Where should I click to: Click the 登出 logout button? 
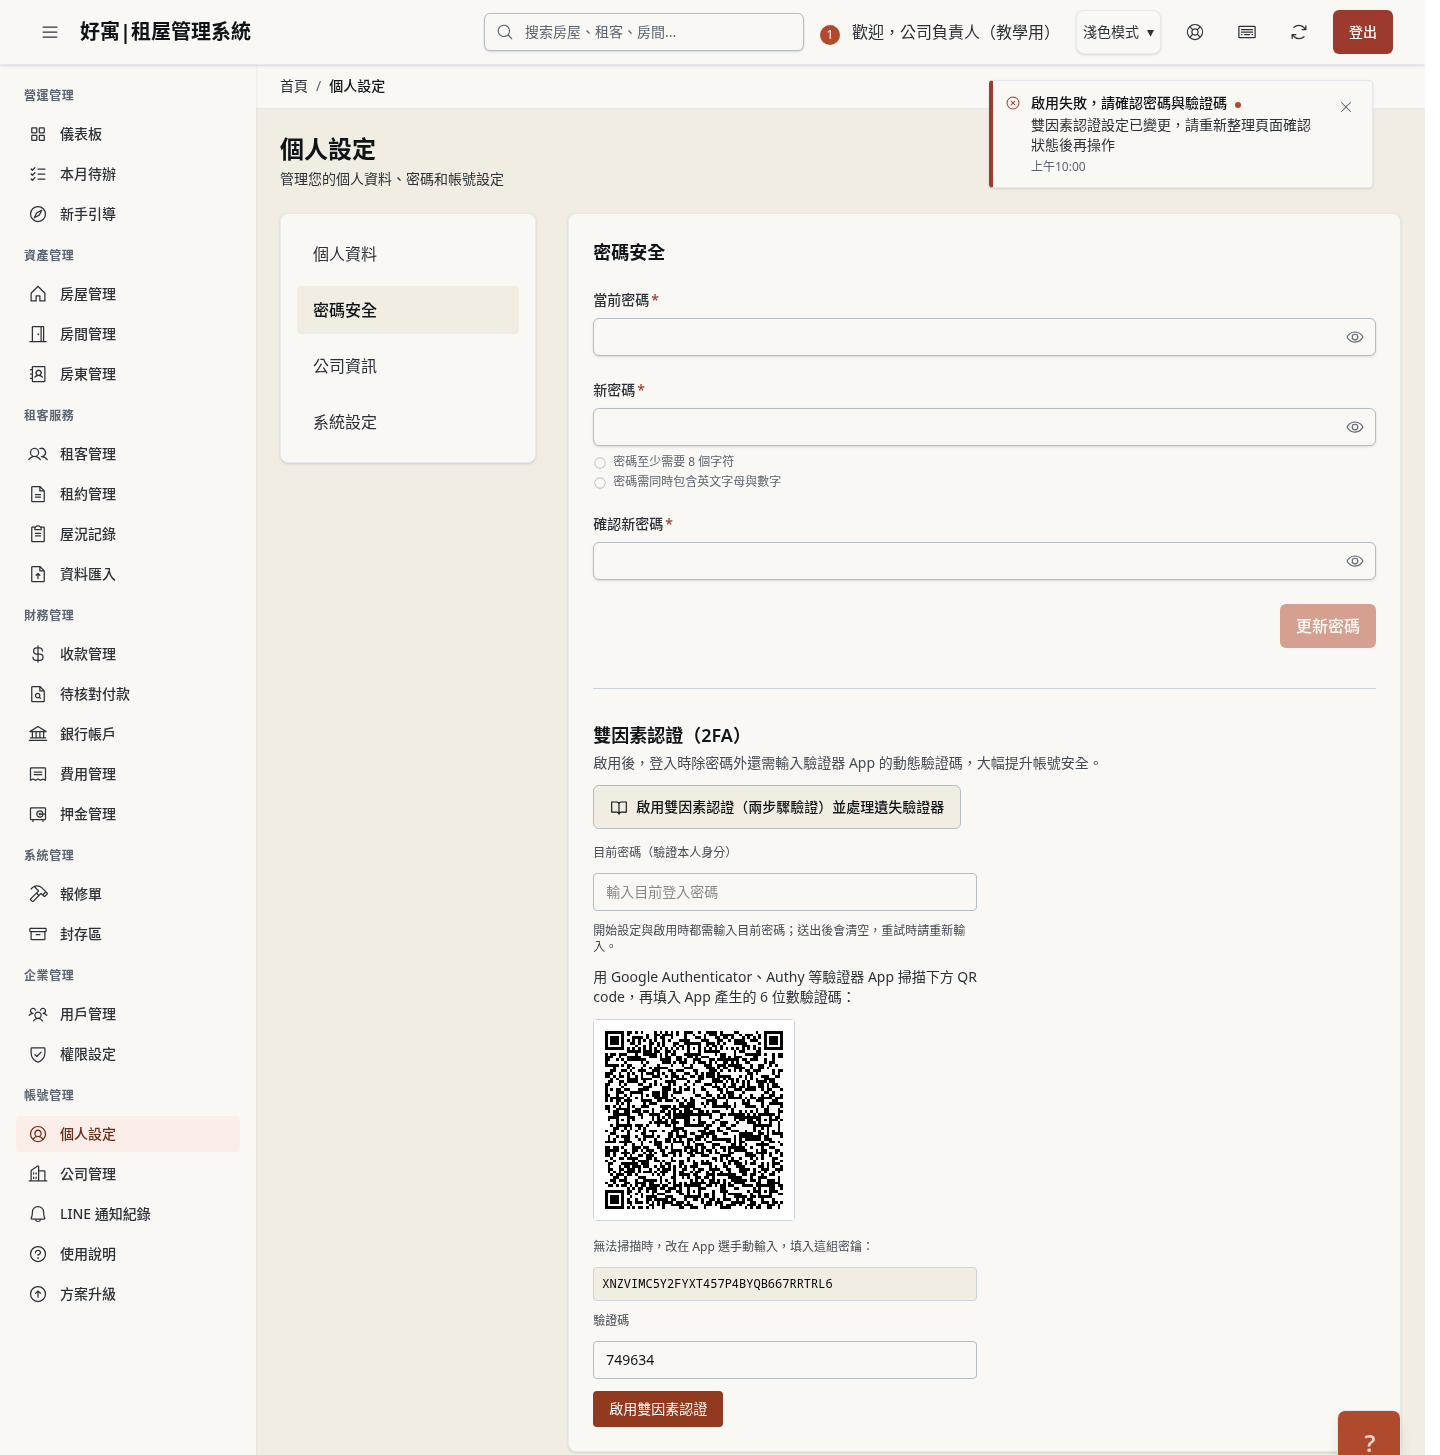pos(1363,32)
